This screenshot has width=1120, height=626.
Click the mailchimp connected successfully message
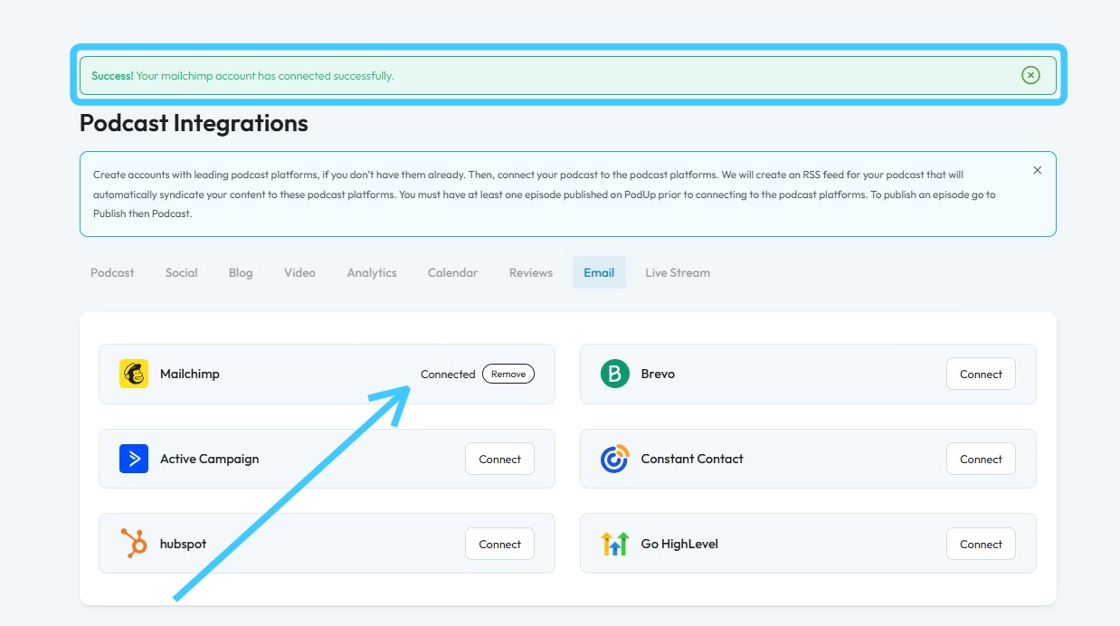(x=243, y=76)
